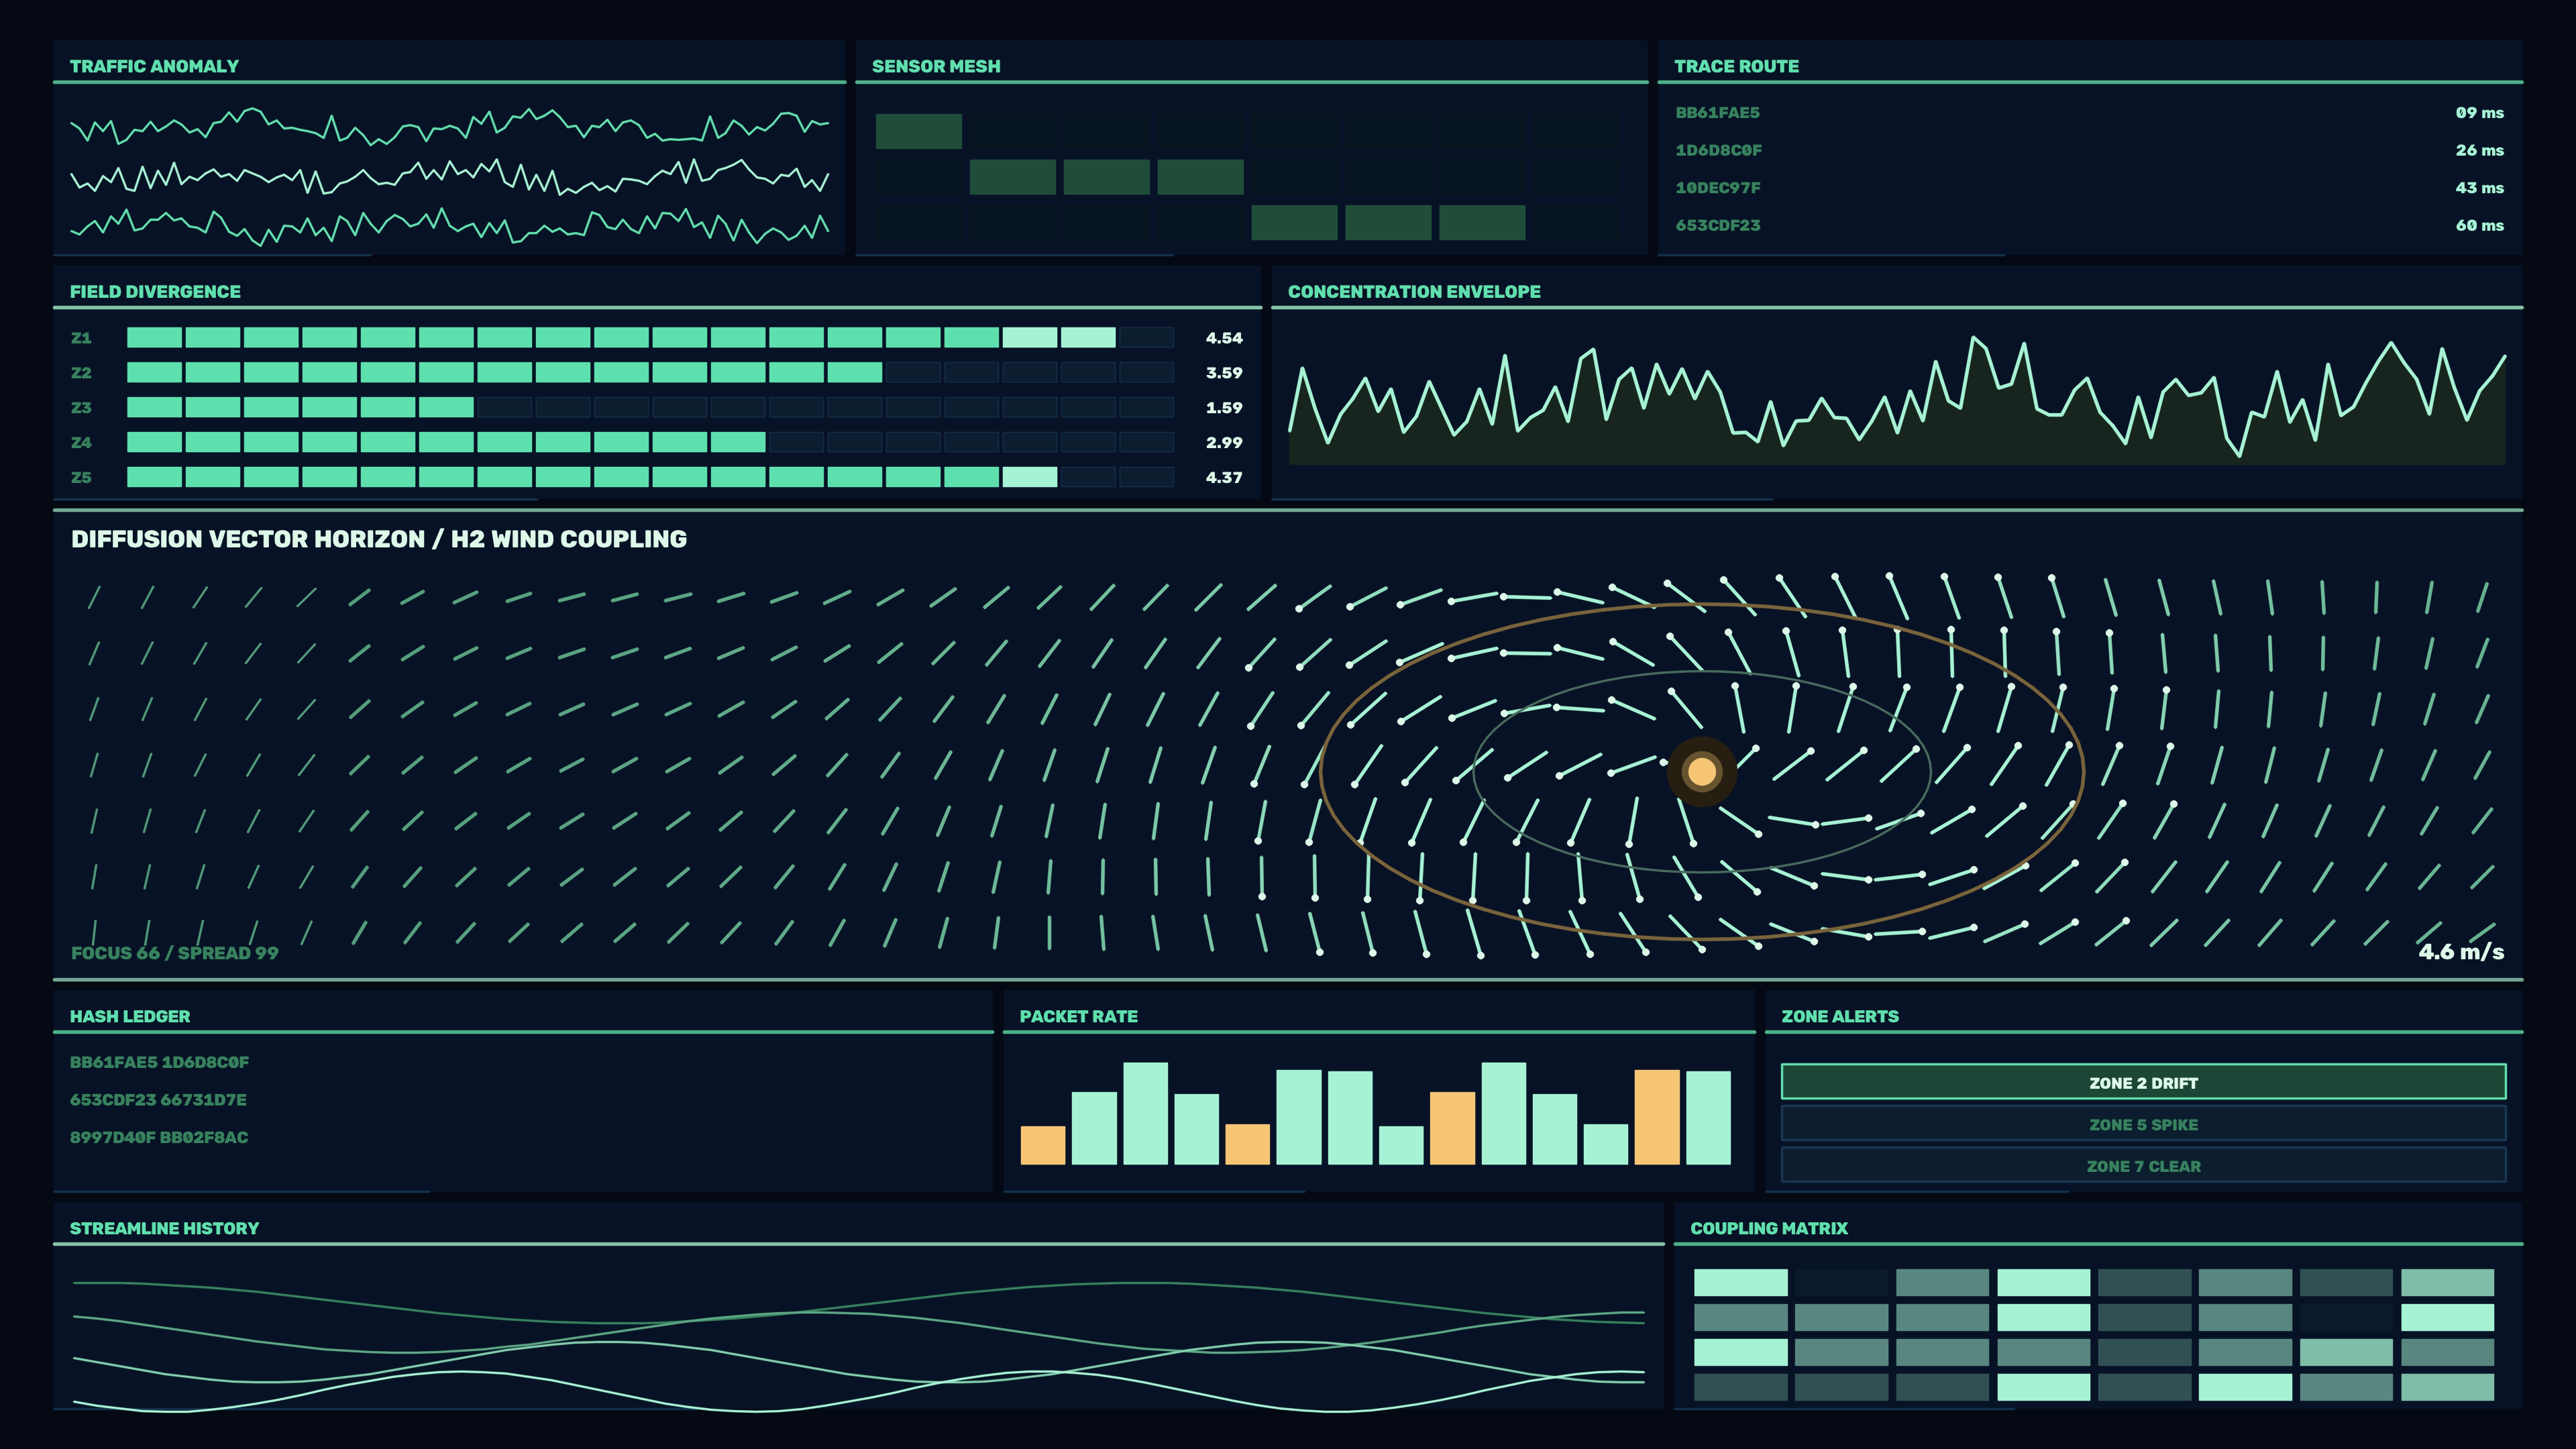The height and width of the screenshot is (1449, 2576).
Task: Click the 26 ms latency value
Action: coord(2479,150)
